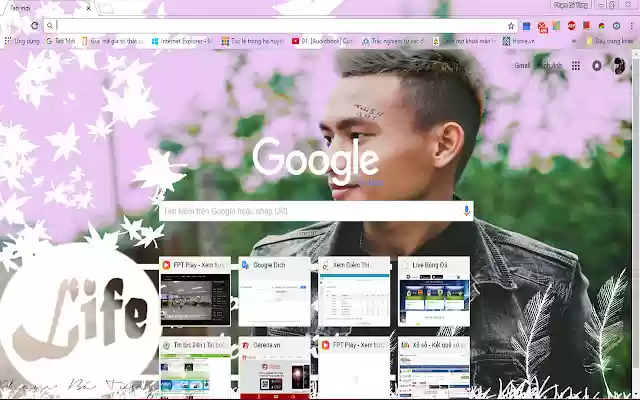The height and width of the screenshot is (400, 640).
Task: Focus the Chrome address bar
Action: pyautogui.click(x=280, y=26)
